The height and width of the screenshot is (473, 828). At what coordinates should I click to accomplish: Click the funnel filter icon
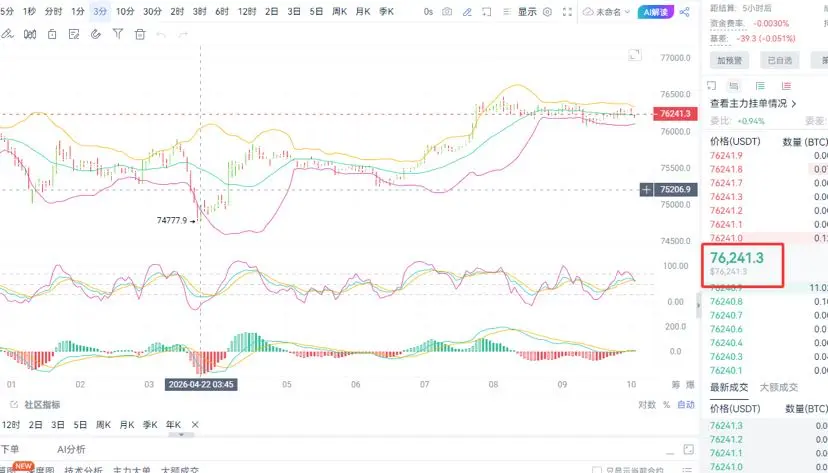118,34
